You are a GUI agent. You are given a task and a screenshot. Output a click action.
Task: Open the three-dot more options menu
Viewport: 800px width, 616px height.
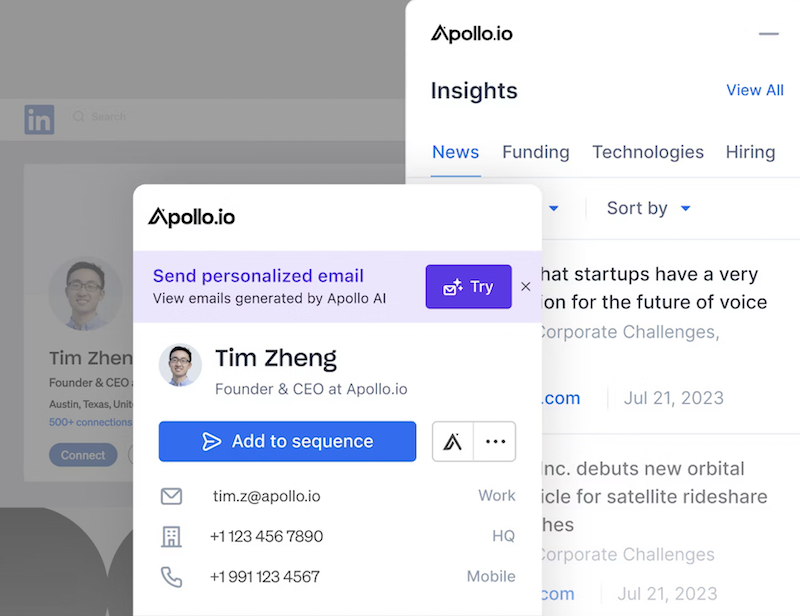coord(495,441)
